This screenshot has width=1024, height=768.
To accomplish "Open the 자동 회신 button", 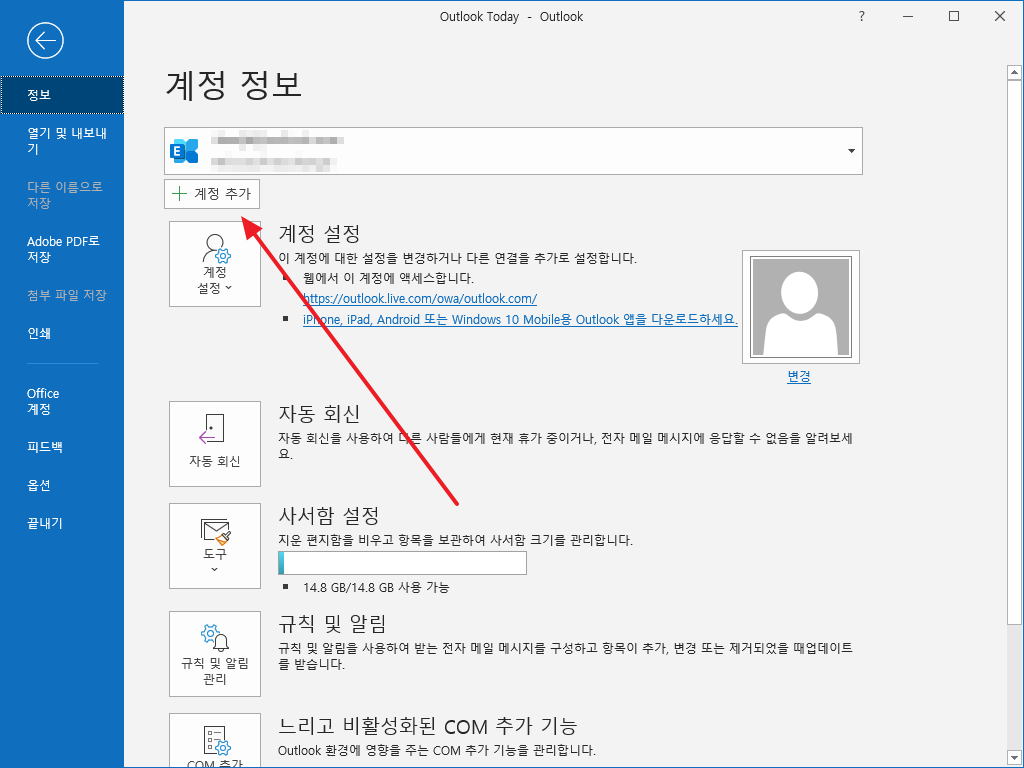I will click(x=215, y=444).
